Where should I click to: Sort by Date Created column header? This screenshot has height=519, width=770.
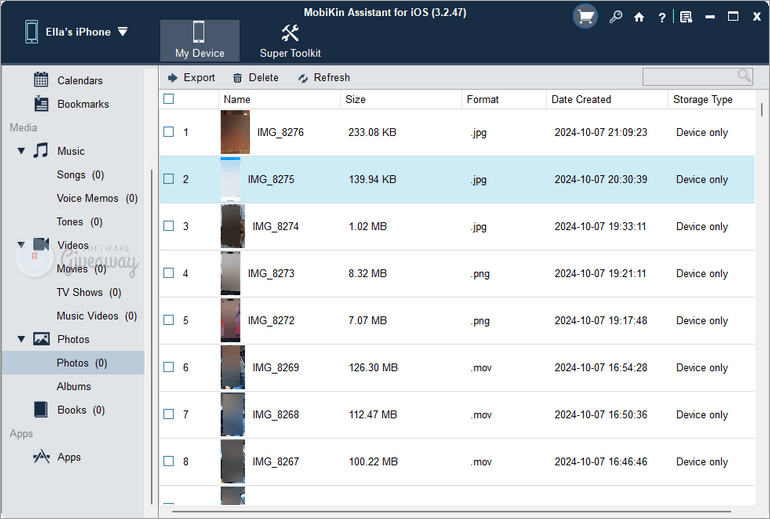click(607, 99)
